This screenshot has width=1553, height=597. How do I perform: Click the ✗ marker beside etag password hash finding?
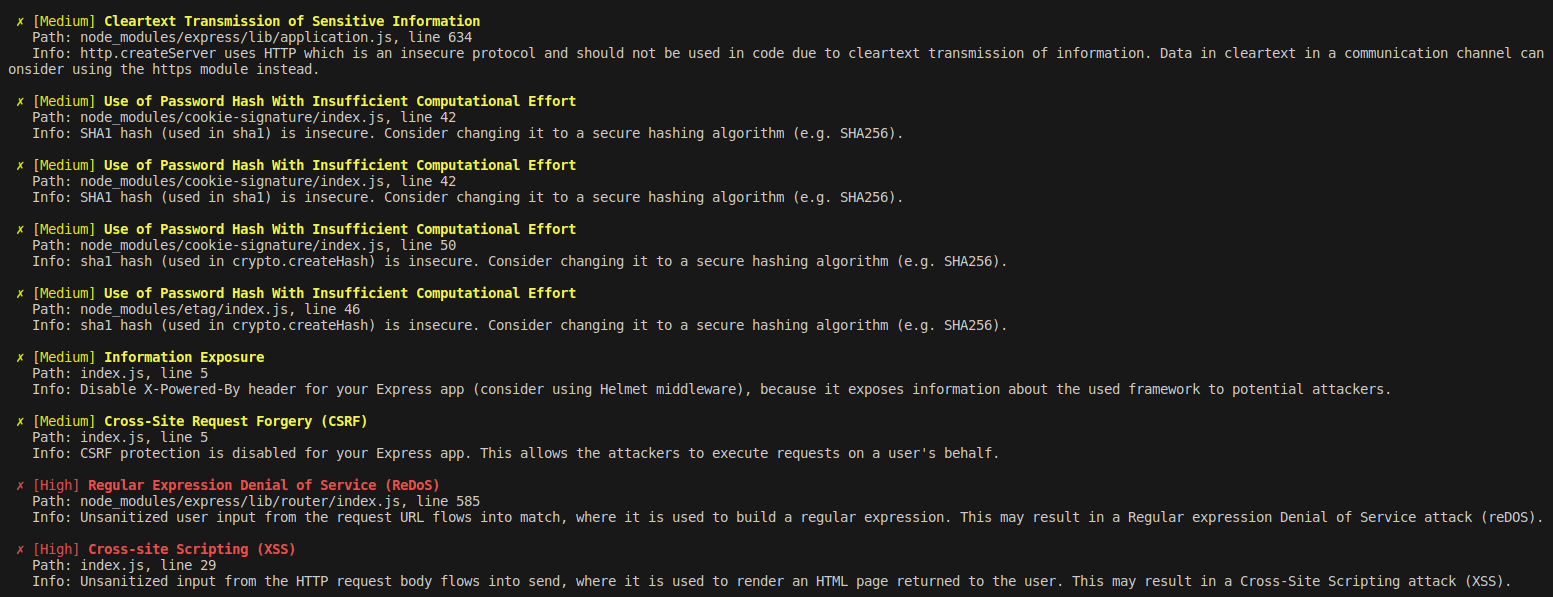tap(20, 293)
